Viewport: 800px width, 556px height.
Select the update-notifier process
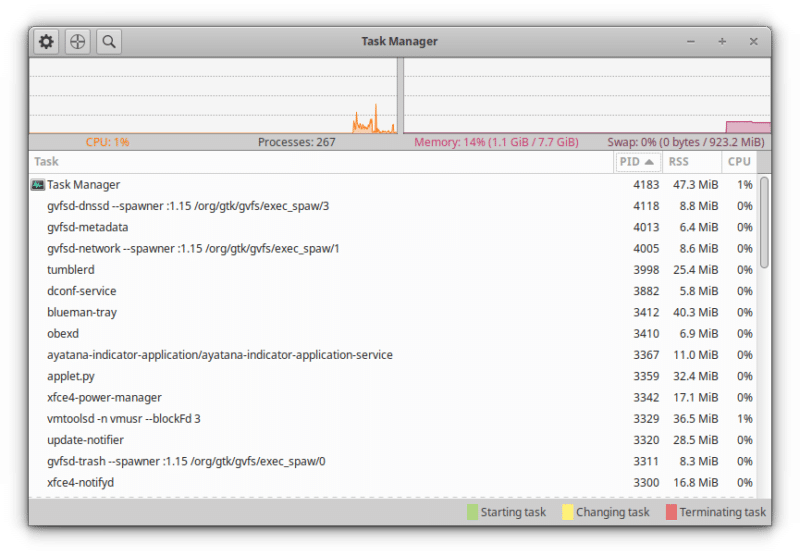tap(393, 440)
